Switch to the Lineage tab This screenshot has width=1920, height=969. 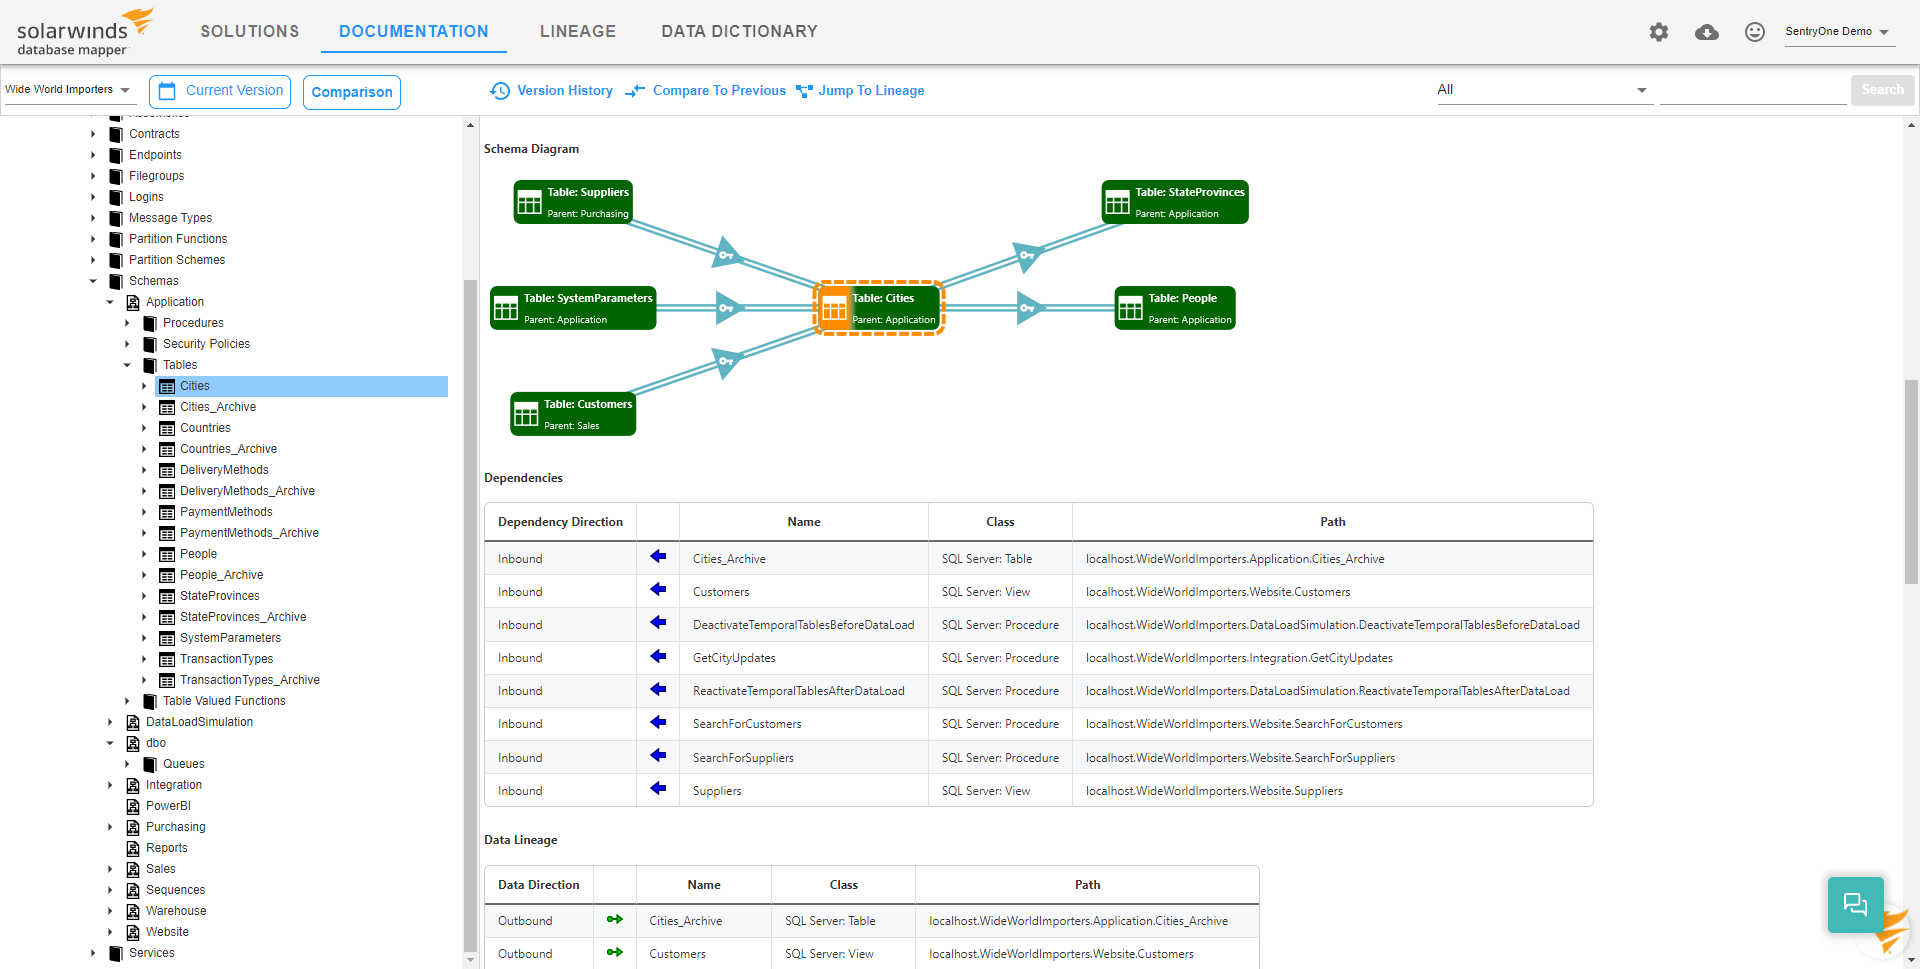point(578,32)
